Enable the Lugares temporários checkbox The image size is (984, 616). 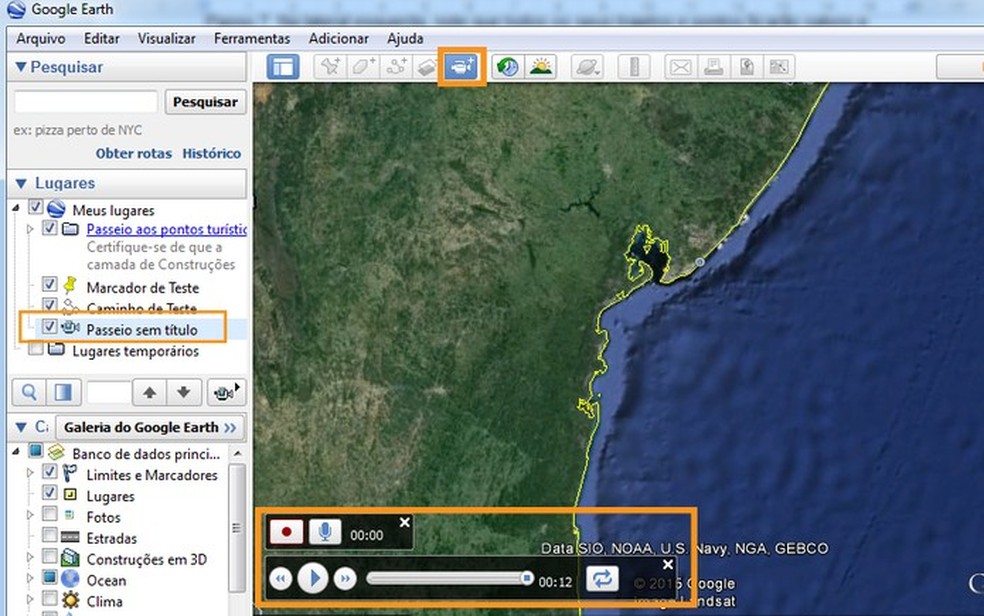coord(35,350)
